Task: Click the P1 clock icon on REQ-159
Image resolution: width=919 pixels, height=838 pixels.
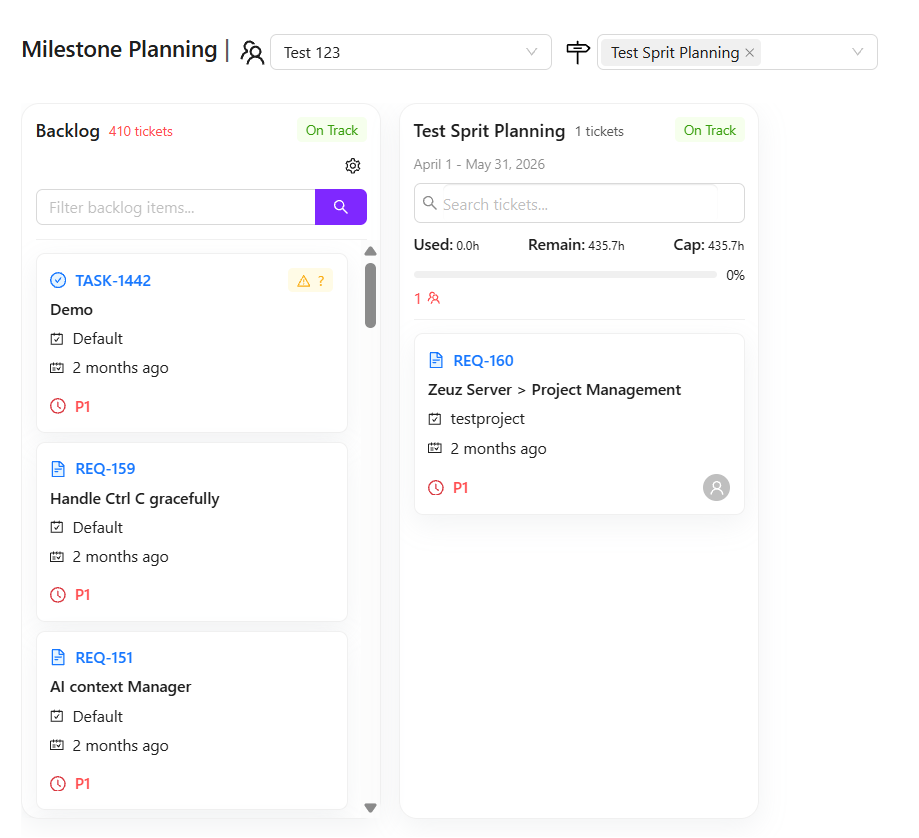Action: (x=58, y=595)
